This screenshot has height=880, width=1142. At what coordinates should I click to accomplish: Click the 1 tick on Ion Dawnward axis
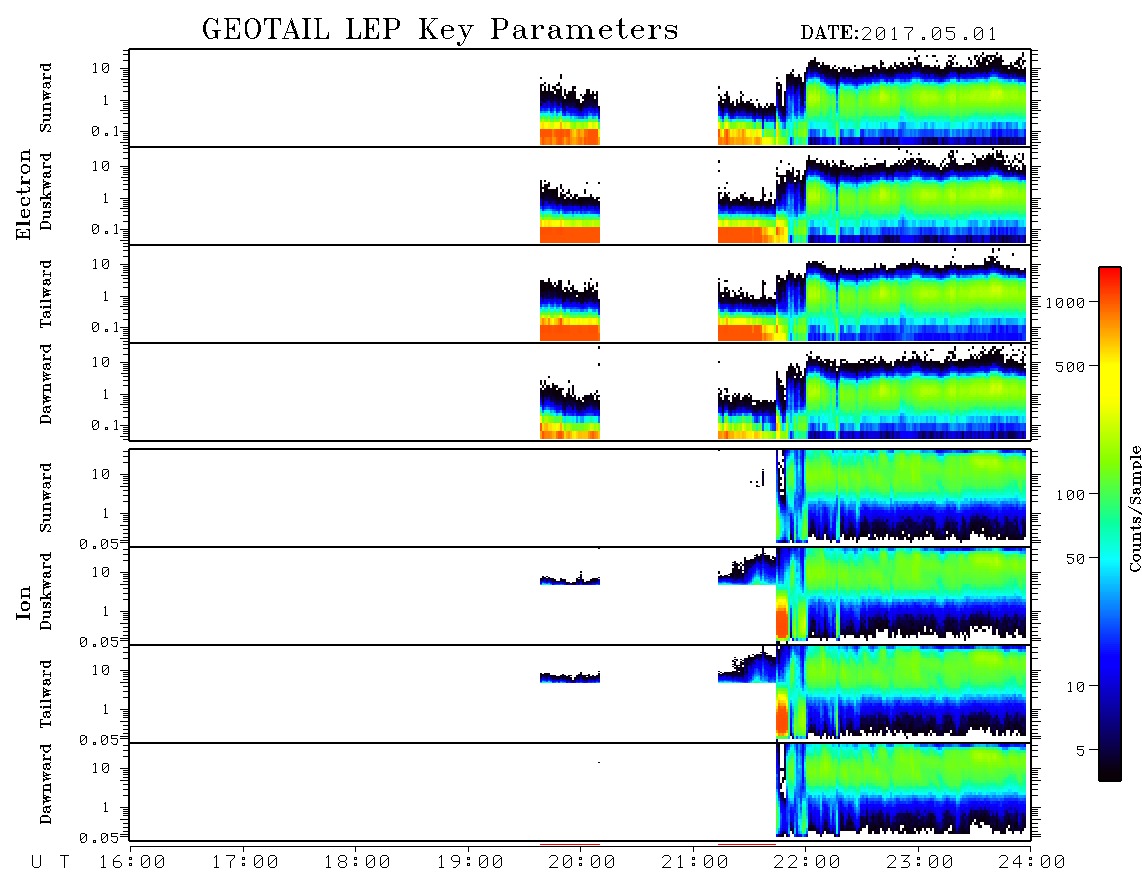pos(106,807)
